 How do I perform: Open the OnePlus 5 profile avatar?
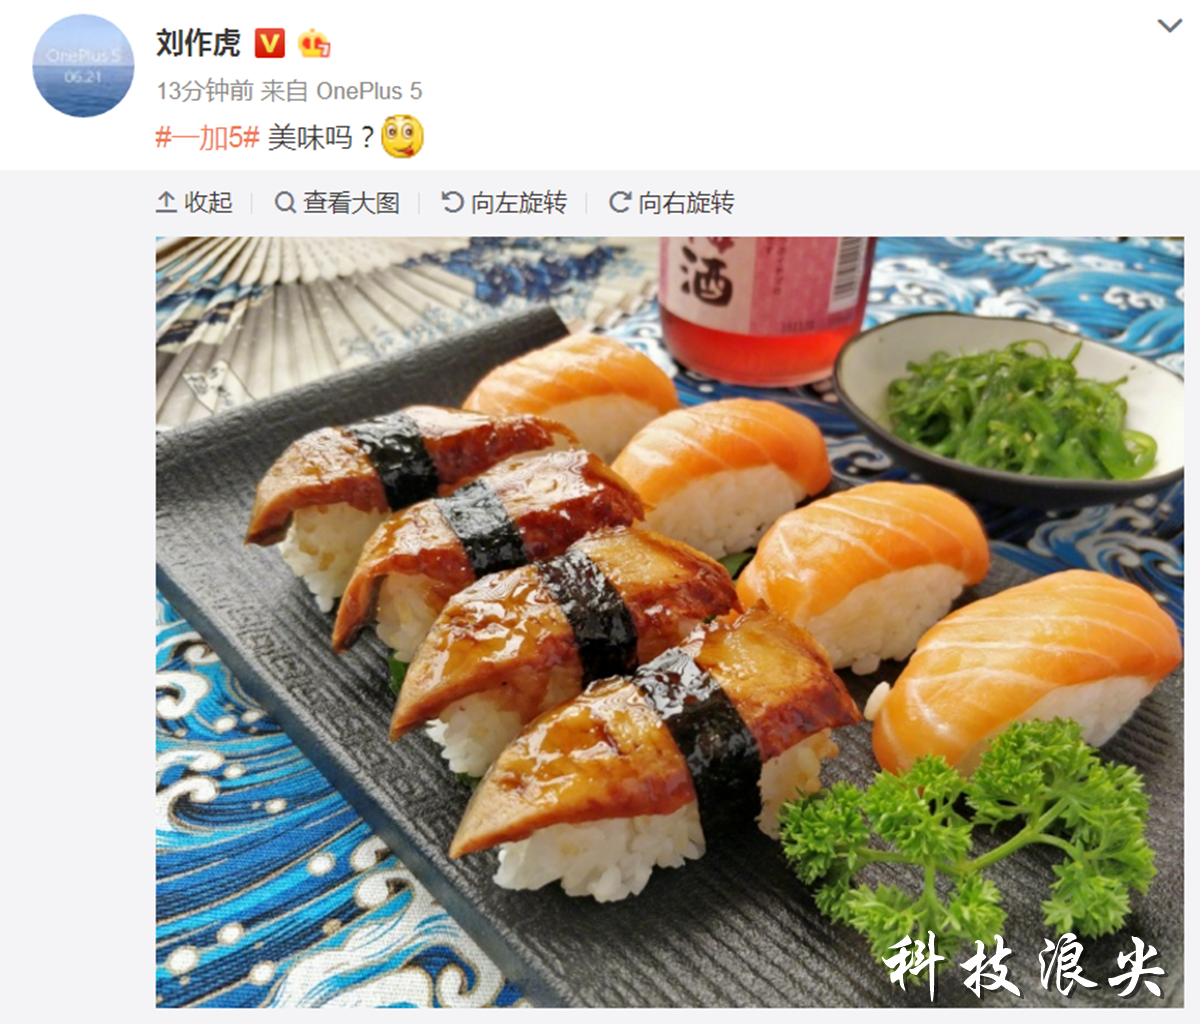pyautogui.click(x=83, y=66)
